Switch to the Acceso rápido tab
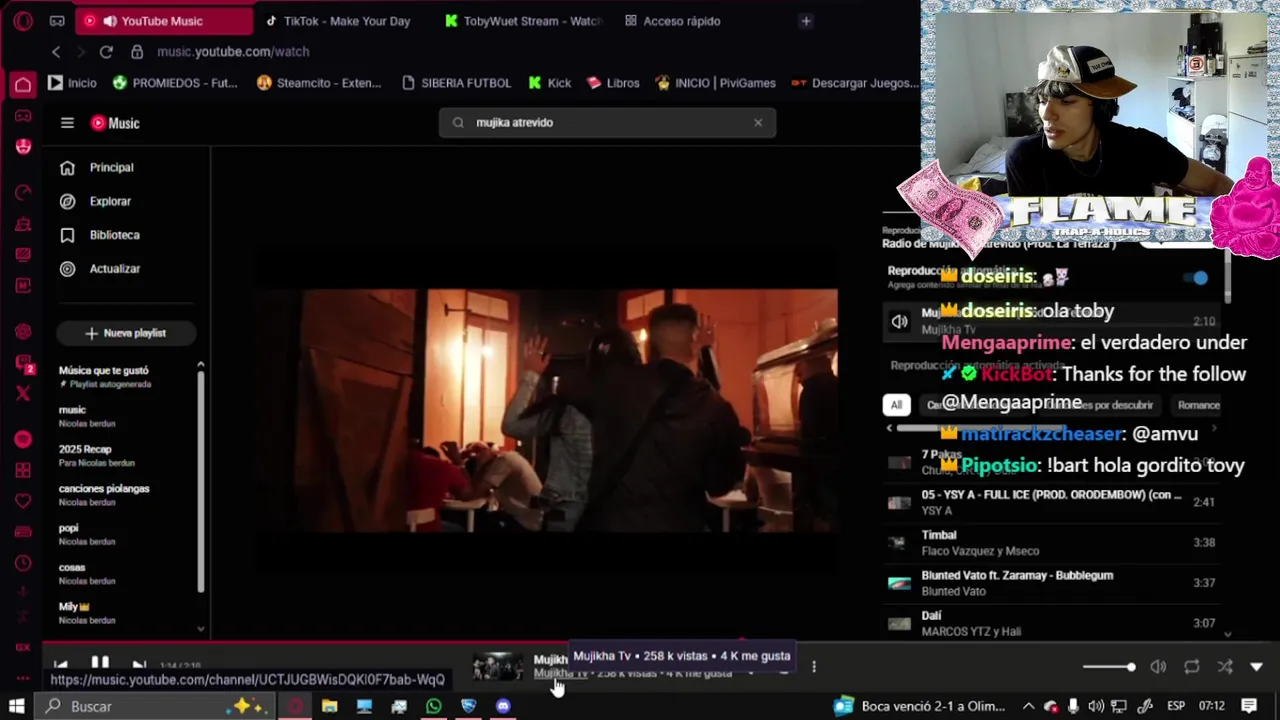This screenshot has height=720, width=1280. tap(672, 21)
